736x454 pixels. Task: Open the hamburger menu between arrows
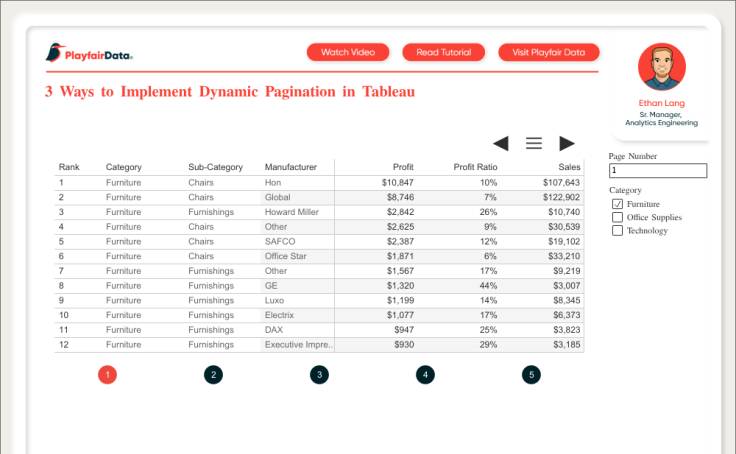click(534, 143)
